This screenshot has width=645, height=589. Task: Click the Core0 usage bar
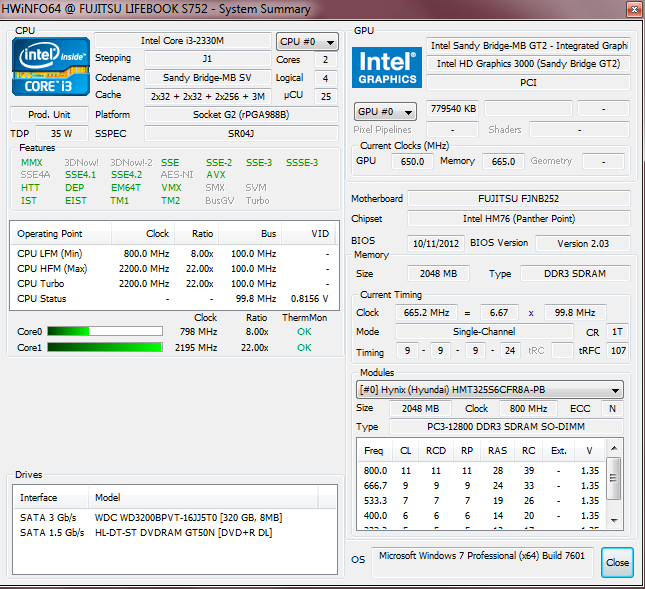coord(105,332)
